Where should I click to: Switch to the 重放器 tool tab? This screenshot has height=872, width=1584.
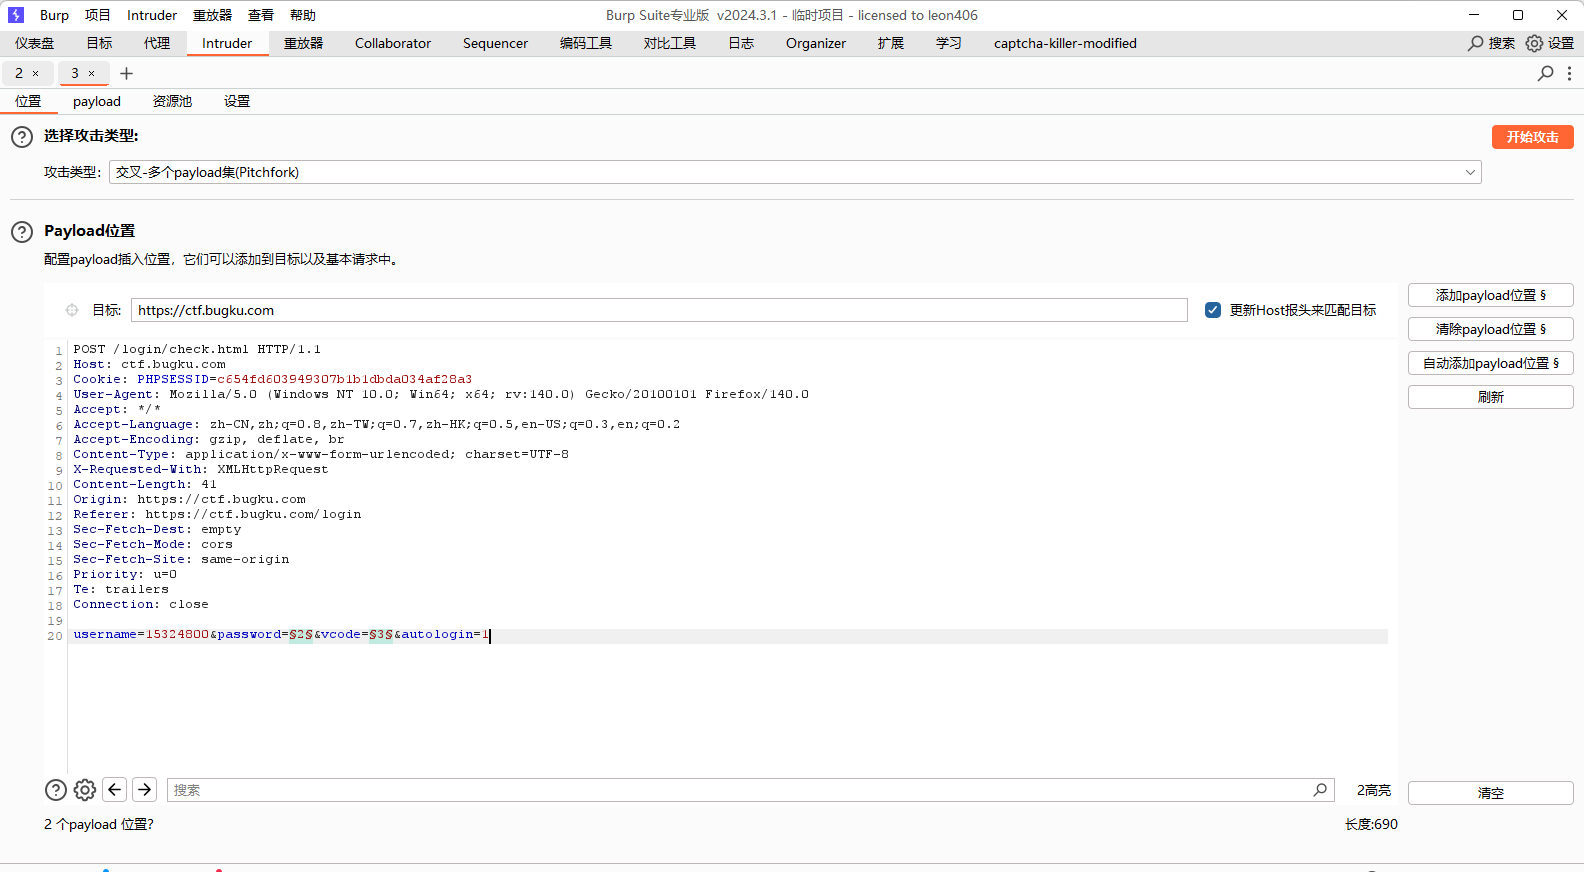click(x=304, y=43)
